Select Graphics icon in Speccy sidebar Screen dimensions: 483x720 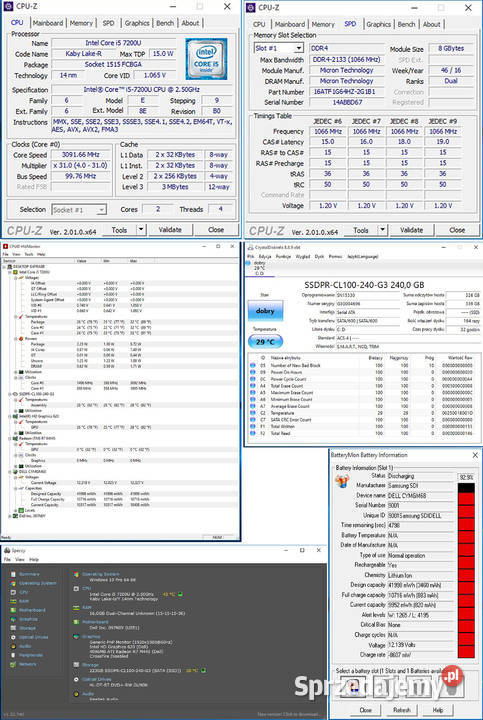[13, 619]
